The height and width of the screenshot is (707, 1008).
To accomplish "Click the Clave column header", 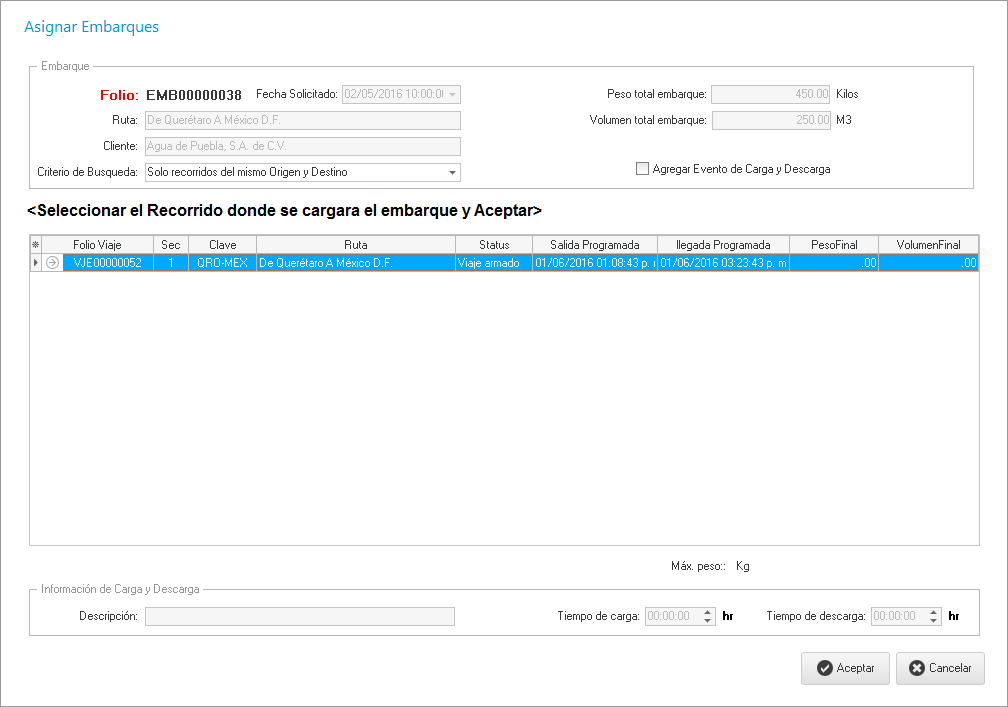I will coord(222,245).
